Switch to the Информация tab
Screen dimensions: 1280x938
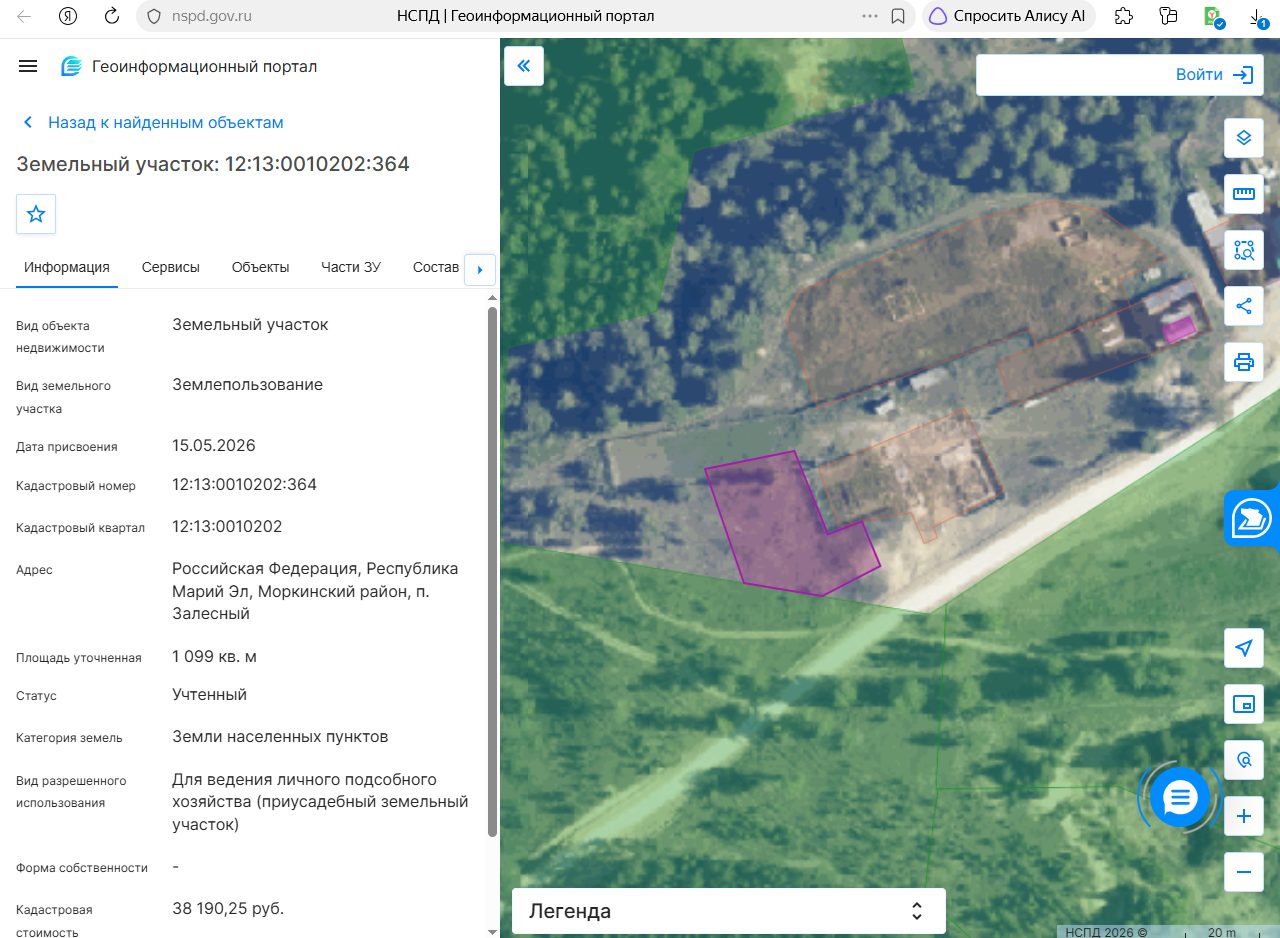pyautogui.click(x=67, y=267)
